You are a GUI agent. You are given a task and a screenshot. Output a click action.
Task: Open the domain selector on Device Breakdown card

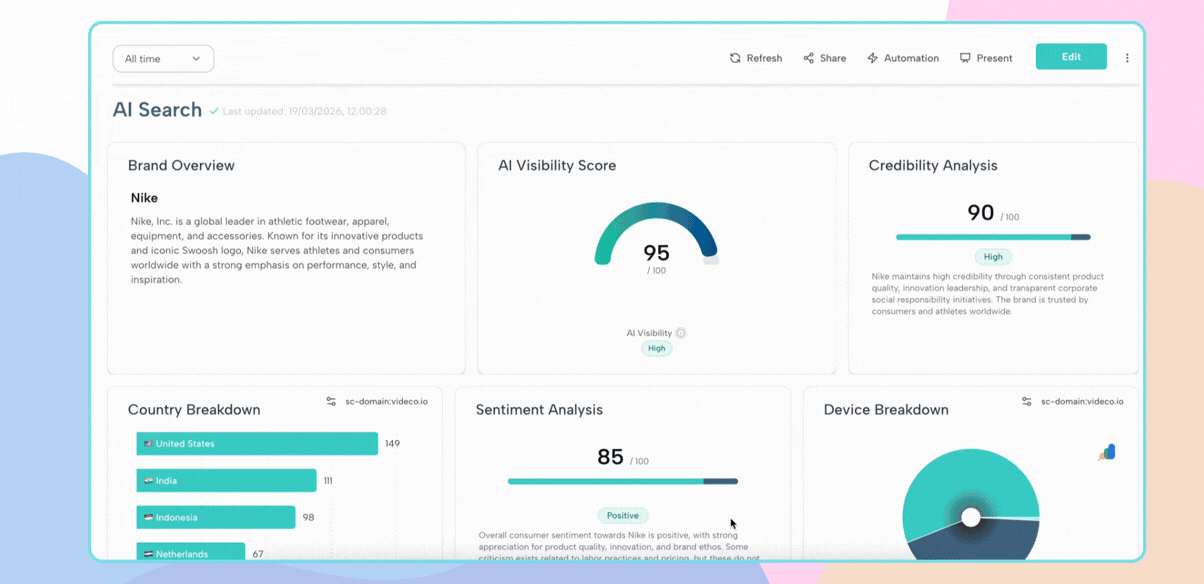click(x=1026, y=401)
